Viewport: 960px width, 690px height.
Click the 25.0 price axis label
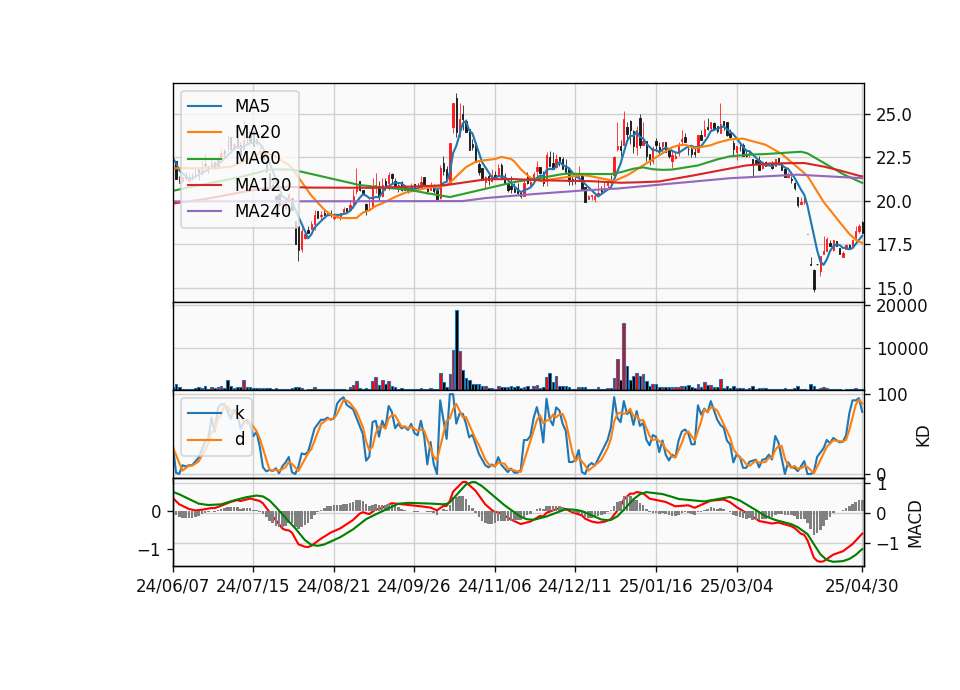[894, 115]
